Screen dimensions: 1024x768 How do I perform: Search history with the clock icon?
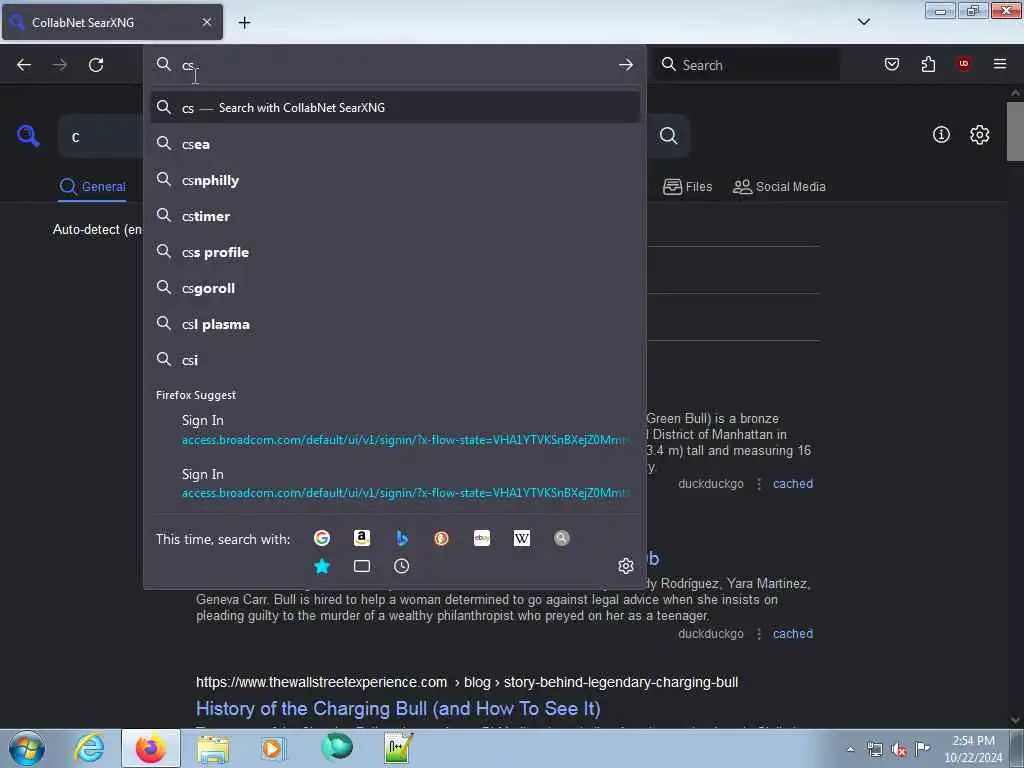(x=402, y=566)
